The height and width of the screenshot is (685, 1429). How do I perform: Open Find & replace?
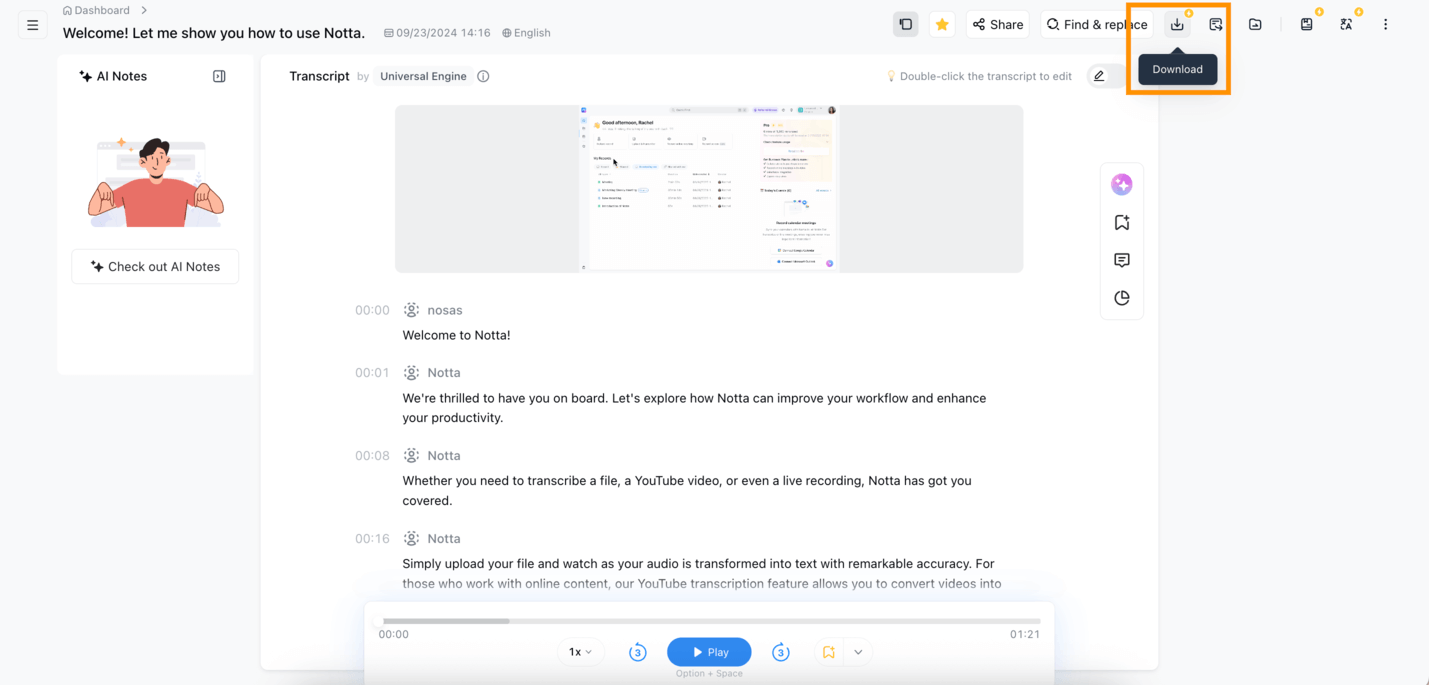click(1097, 24)
